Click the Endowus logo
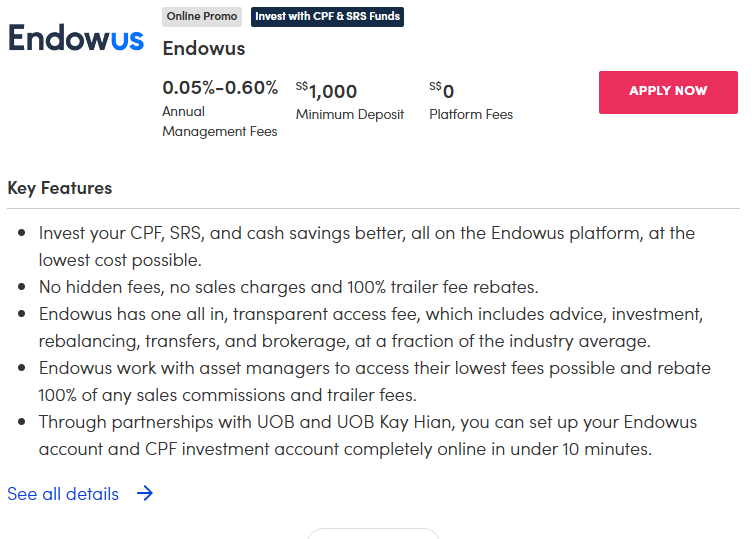The height and width of the screenshot is (539, 752). click(x=76, y=39)
